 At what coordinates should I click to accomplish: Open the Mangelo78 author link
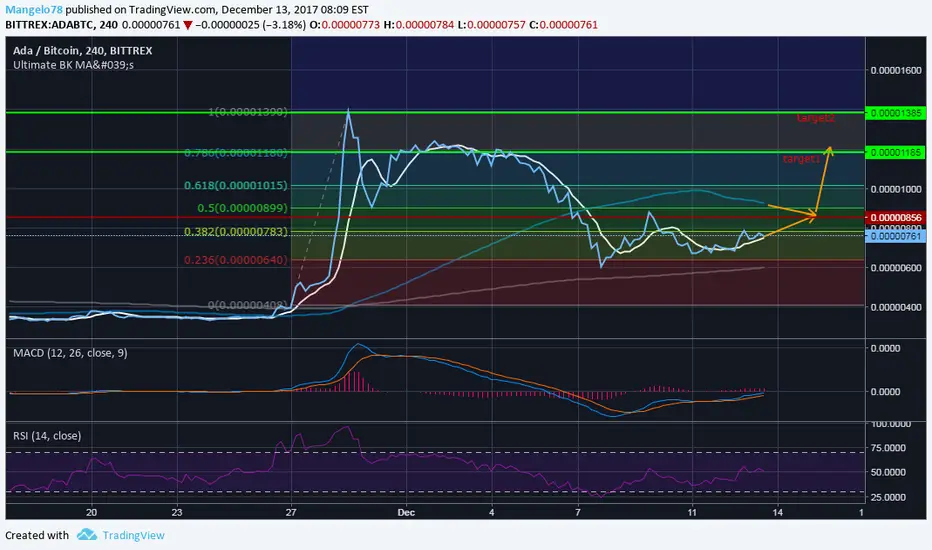[x=33, y=10]
